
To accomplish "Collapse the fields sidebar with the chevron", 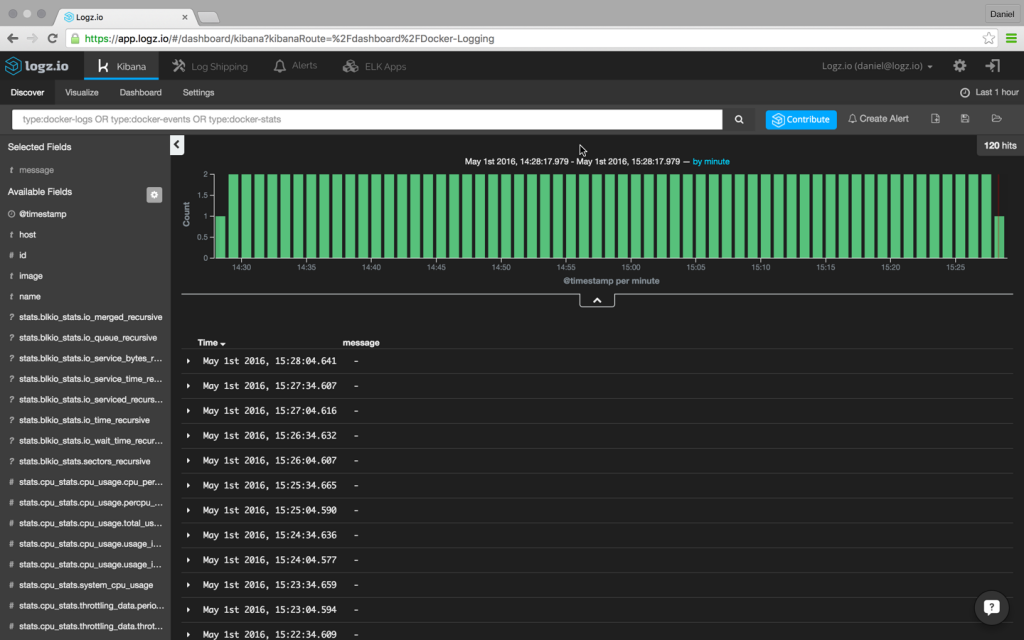I will pos(176,144).
